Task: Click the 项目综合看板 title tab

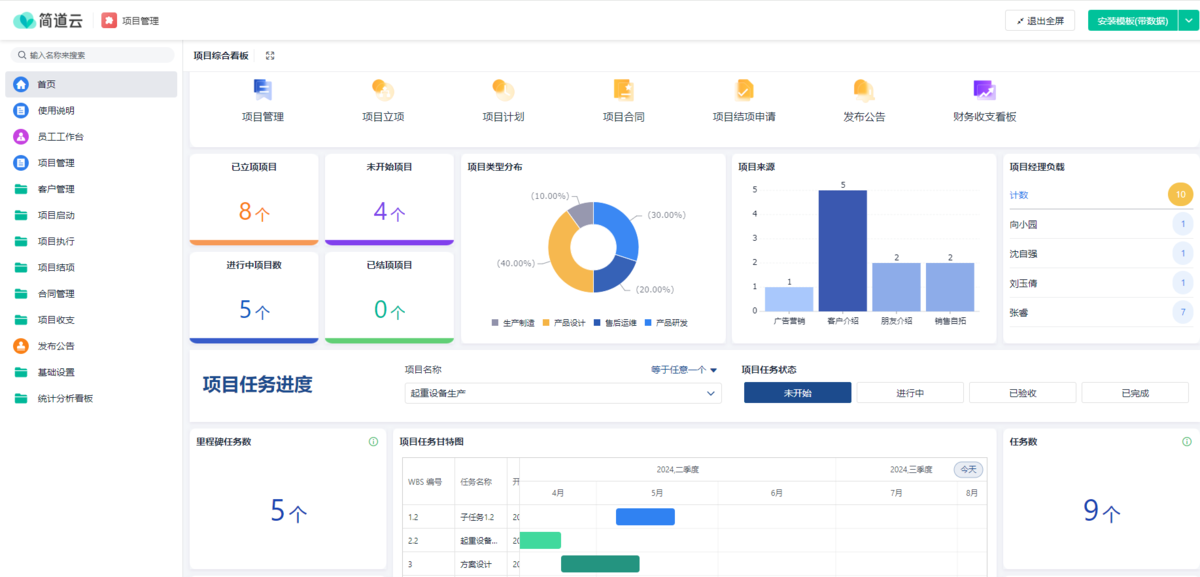Action: (220, 56)
